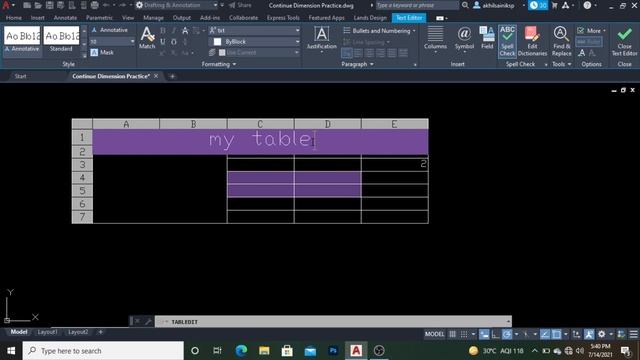Toggle Underline text formatting

(163, 42)
